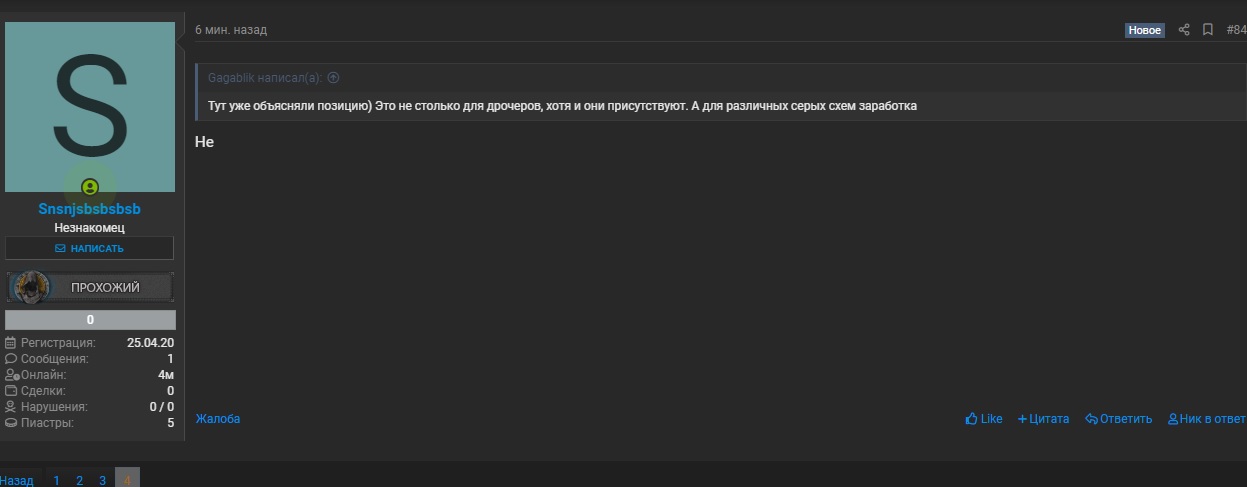Click the Пиастры coins icon
The height and width of the screenshot is (487, 1247).
pos(11,423)
